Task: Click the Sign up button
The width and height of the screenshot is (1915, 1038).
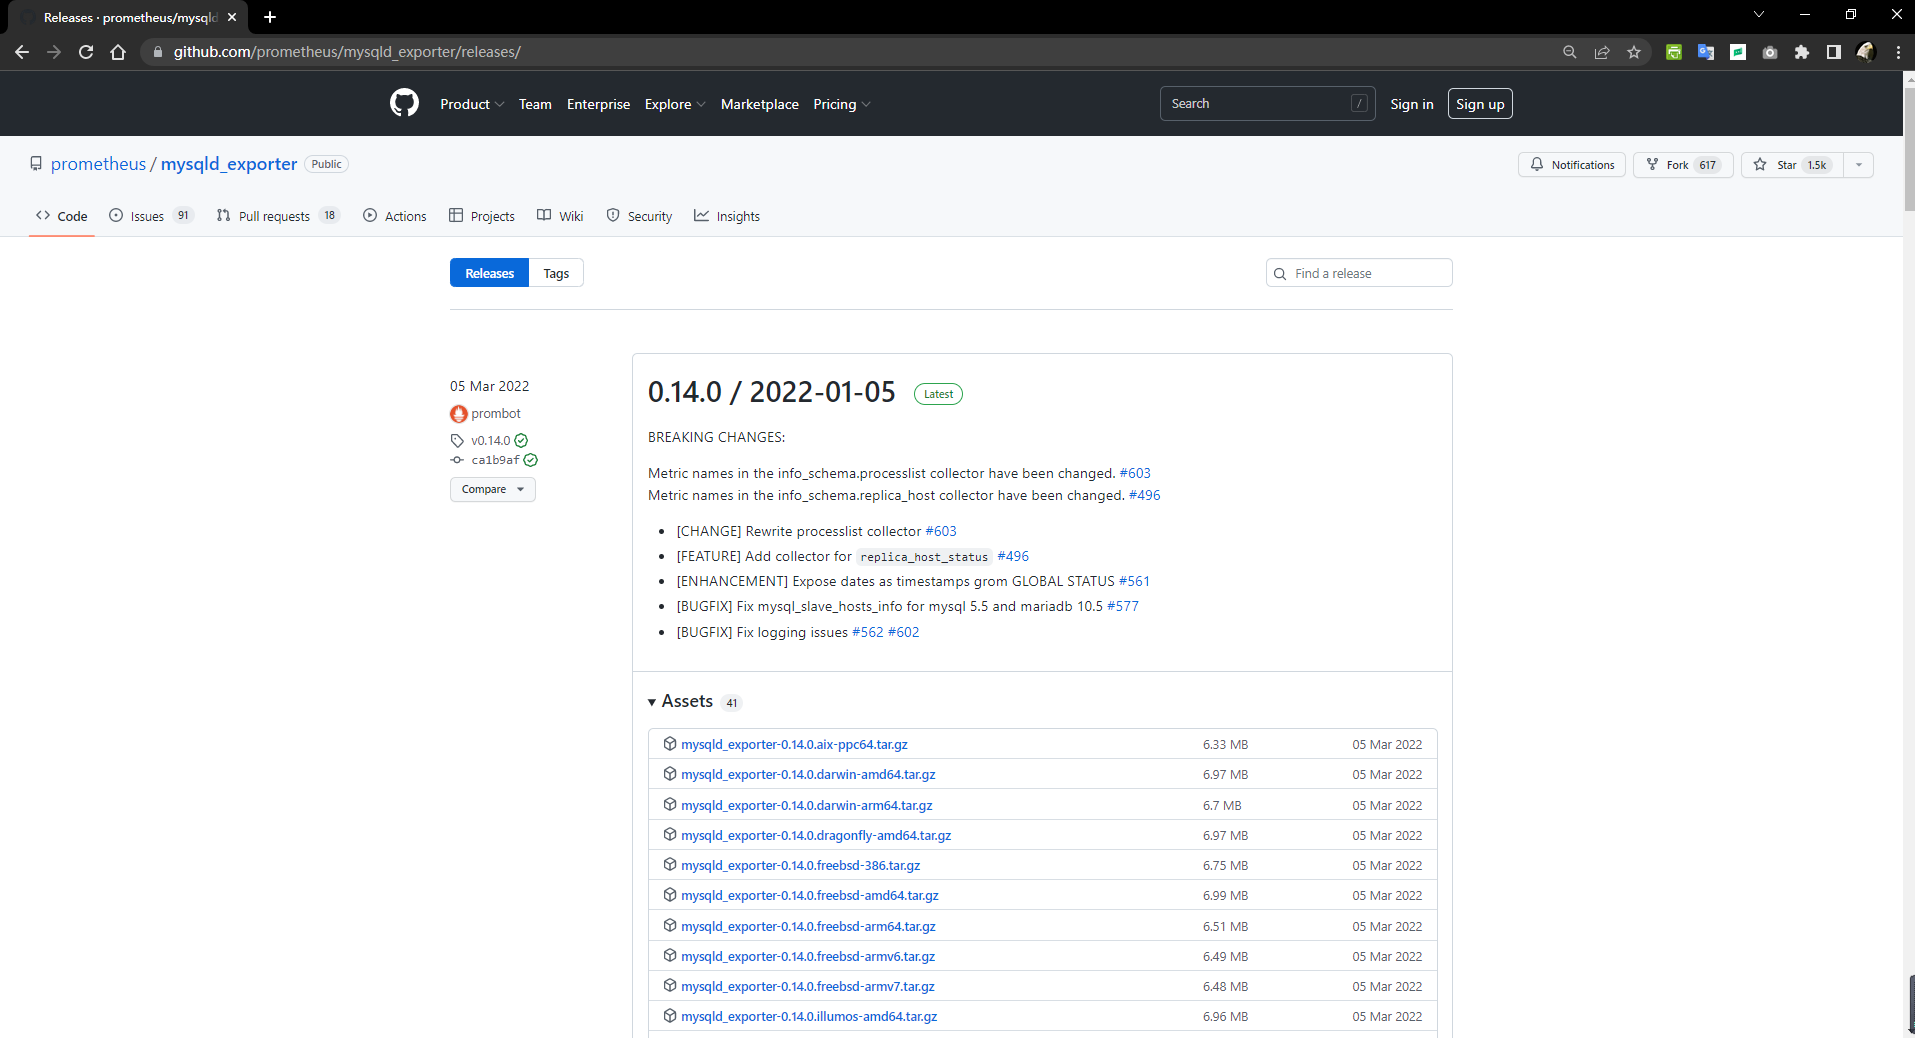Action: (x=1480, y=104)
